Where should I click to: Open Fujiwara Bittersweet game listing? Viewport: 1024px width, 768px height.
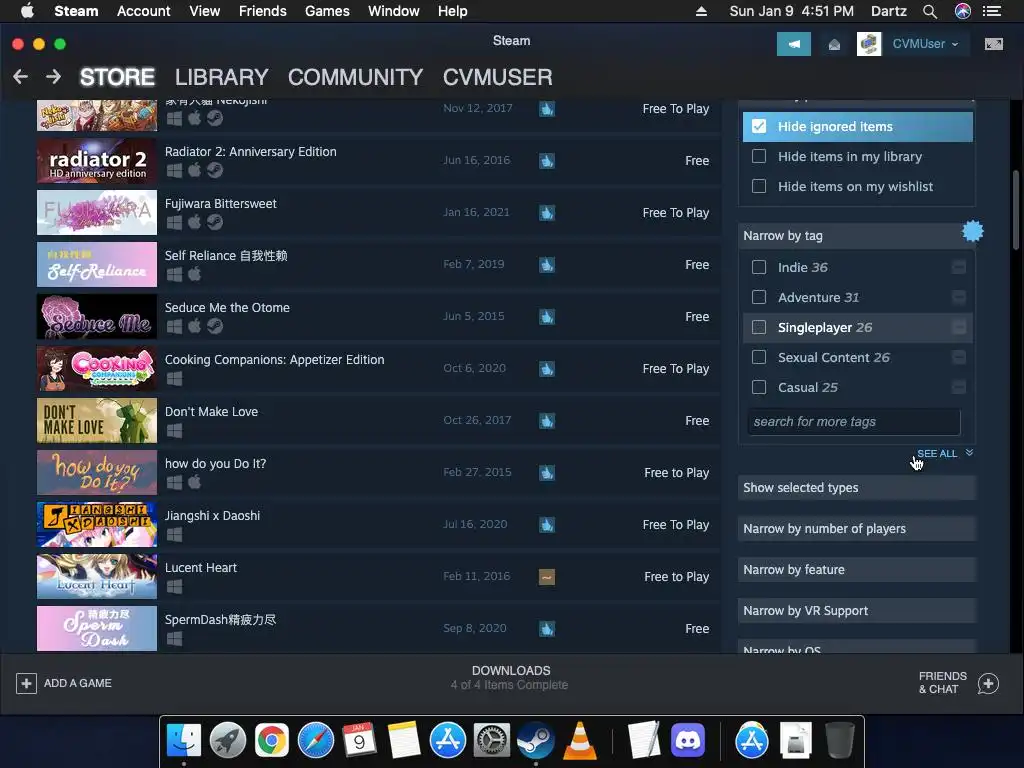[379, 212]
